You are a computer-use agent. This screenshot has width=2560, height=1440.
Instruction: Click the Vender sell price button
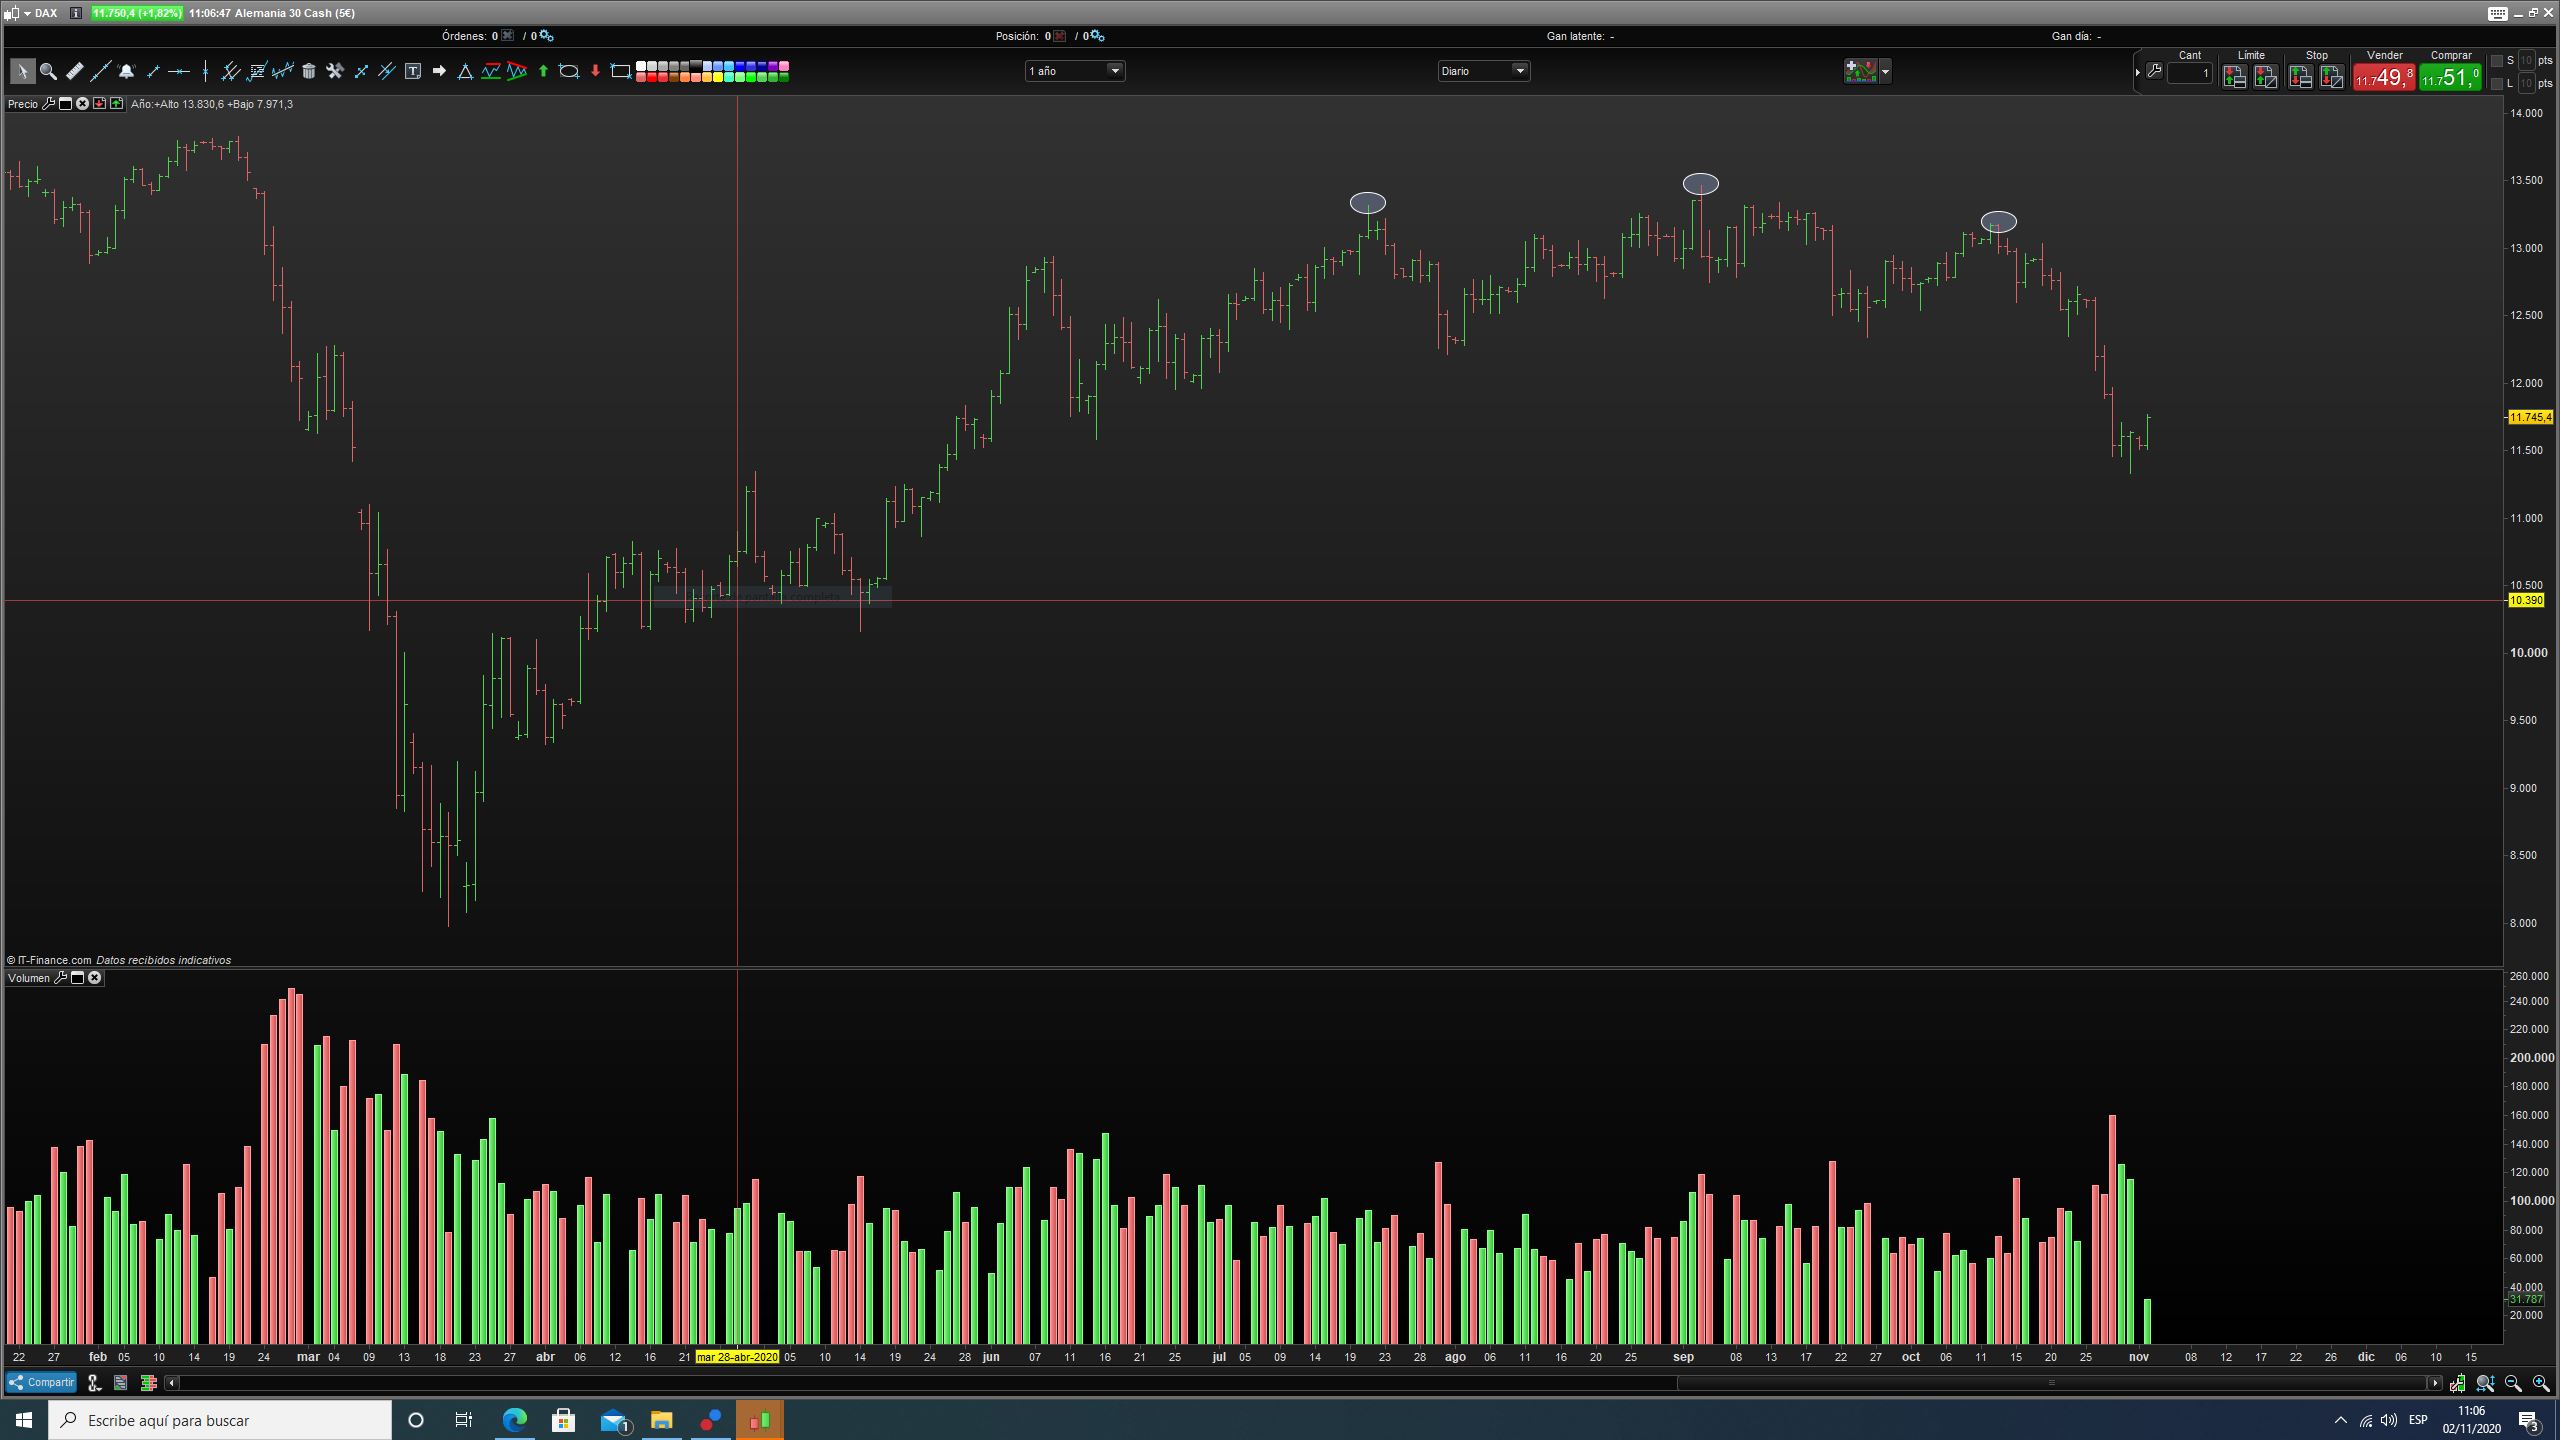click(x=2383, y=77)
